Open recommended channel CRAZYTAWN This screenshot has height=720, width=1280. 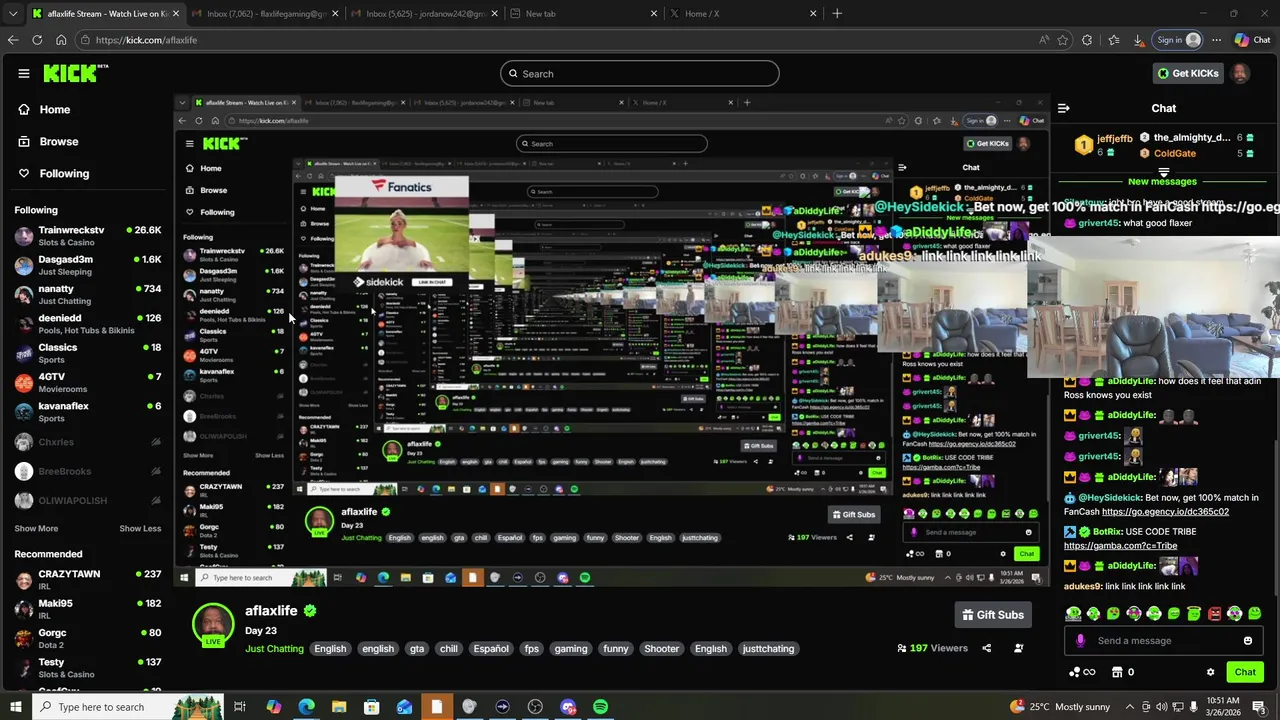[x=86, y=579]
